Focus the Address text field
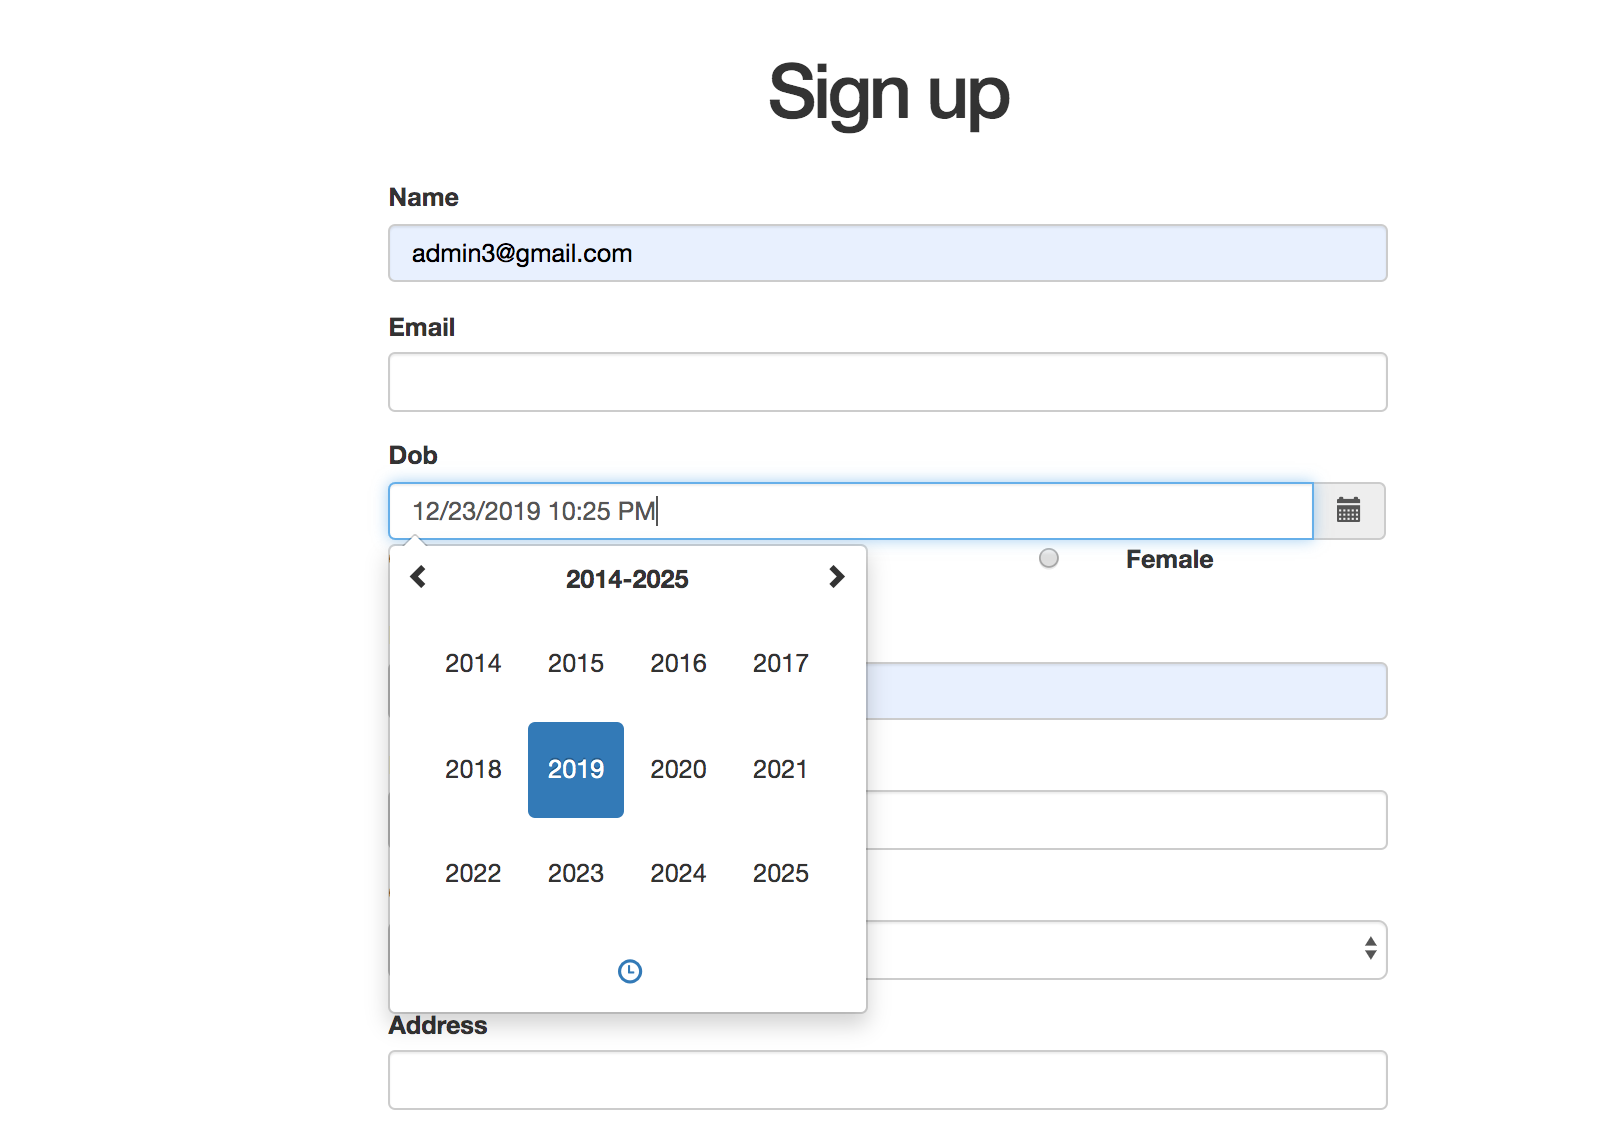Viewport: 1604px width, 1136px height. pos(887,1080)
